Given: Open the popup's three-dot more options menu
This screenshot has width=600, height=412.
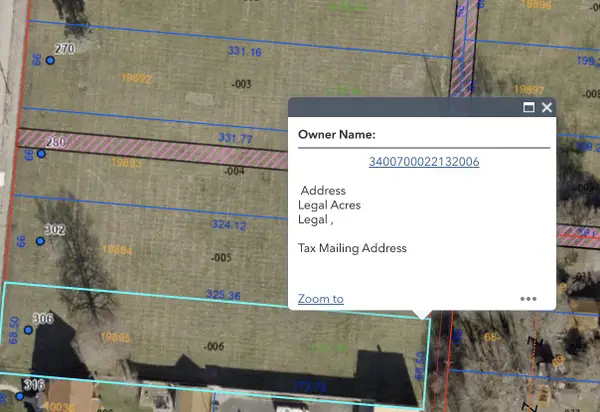Looking at the screenshot, I should pos(529,298).
